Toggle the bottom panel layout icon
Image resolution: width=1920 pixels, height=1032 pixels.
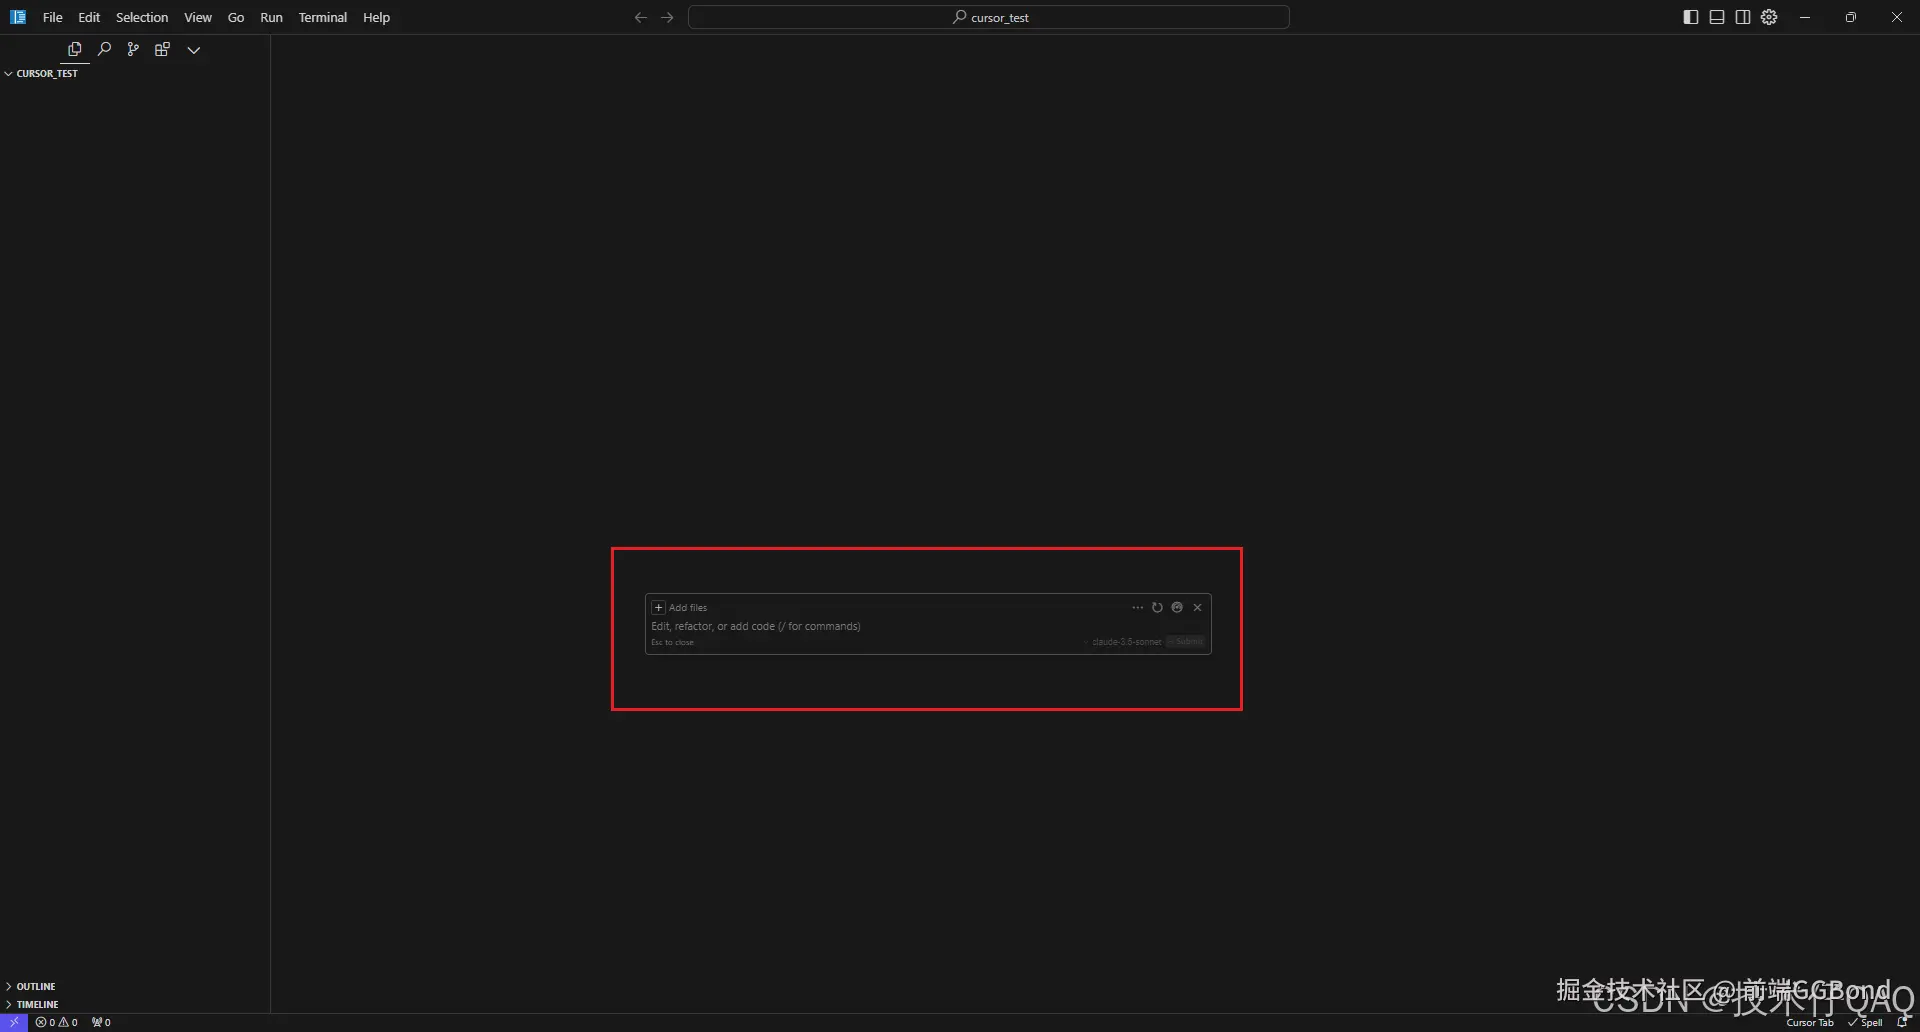[x=1717, y=17]
